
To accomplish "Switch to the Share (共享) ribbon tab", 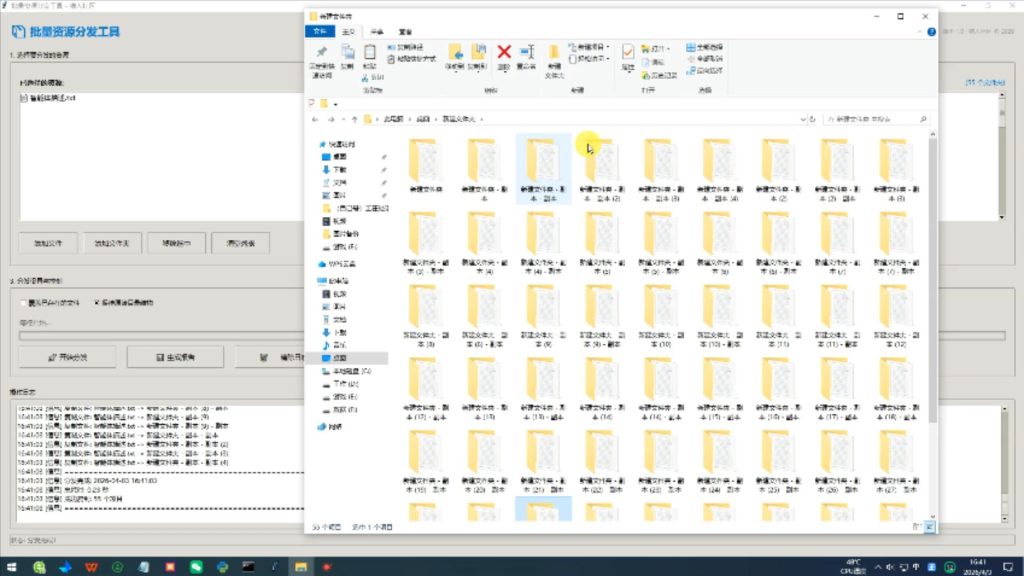I will (x=376, y=32).
